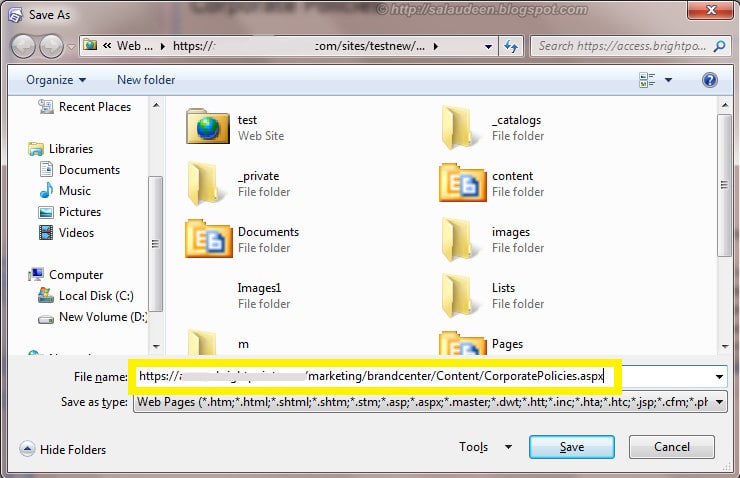Open the Save as type dropdown
Image resolution: width=740 pixels, height=478 pixels.
point(430,402)
